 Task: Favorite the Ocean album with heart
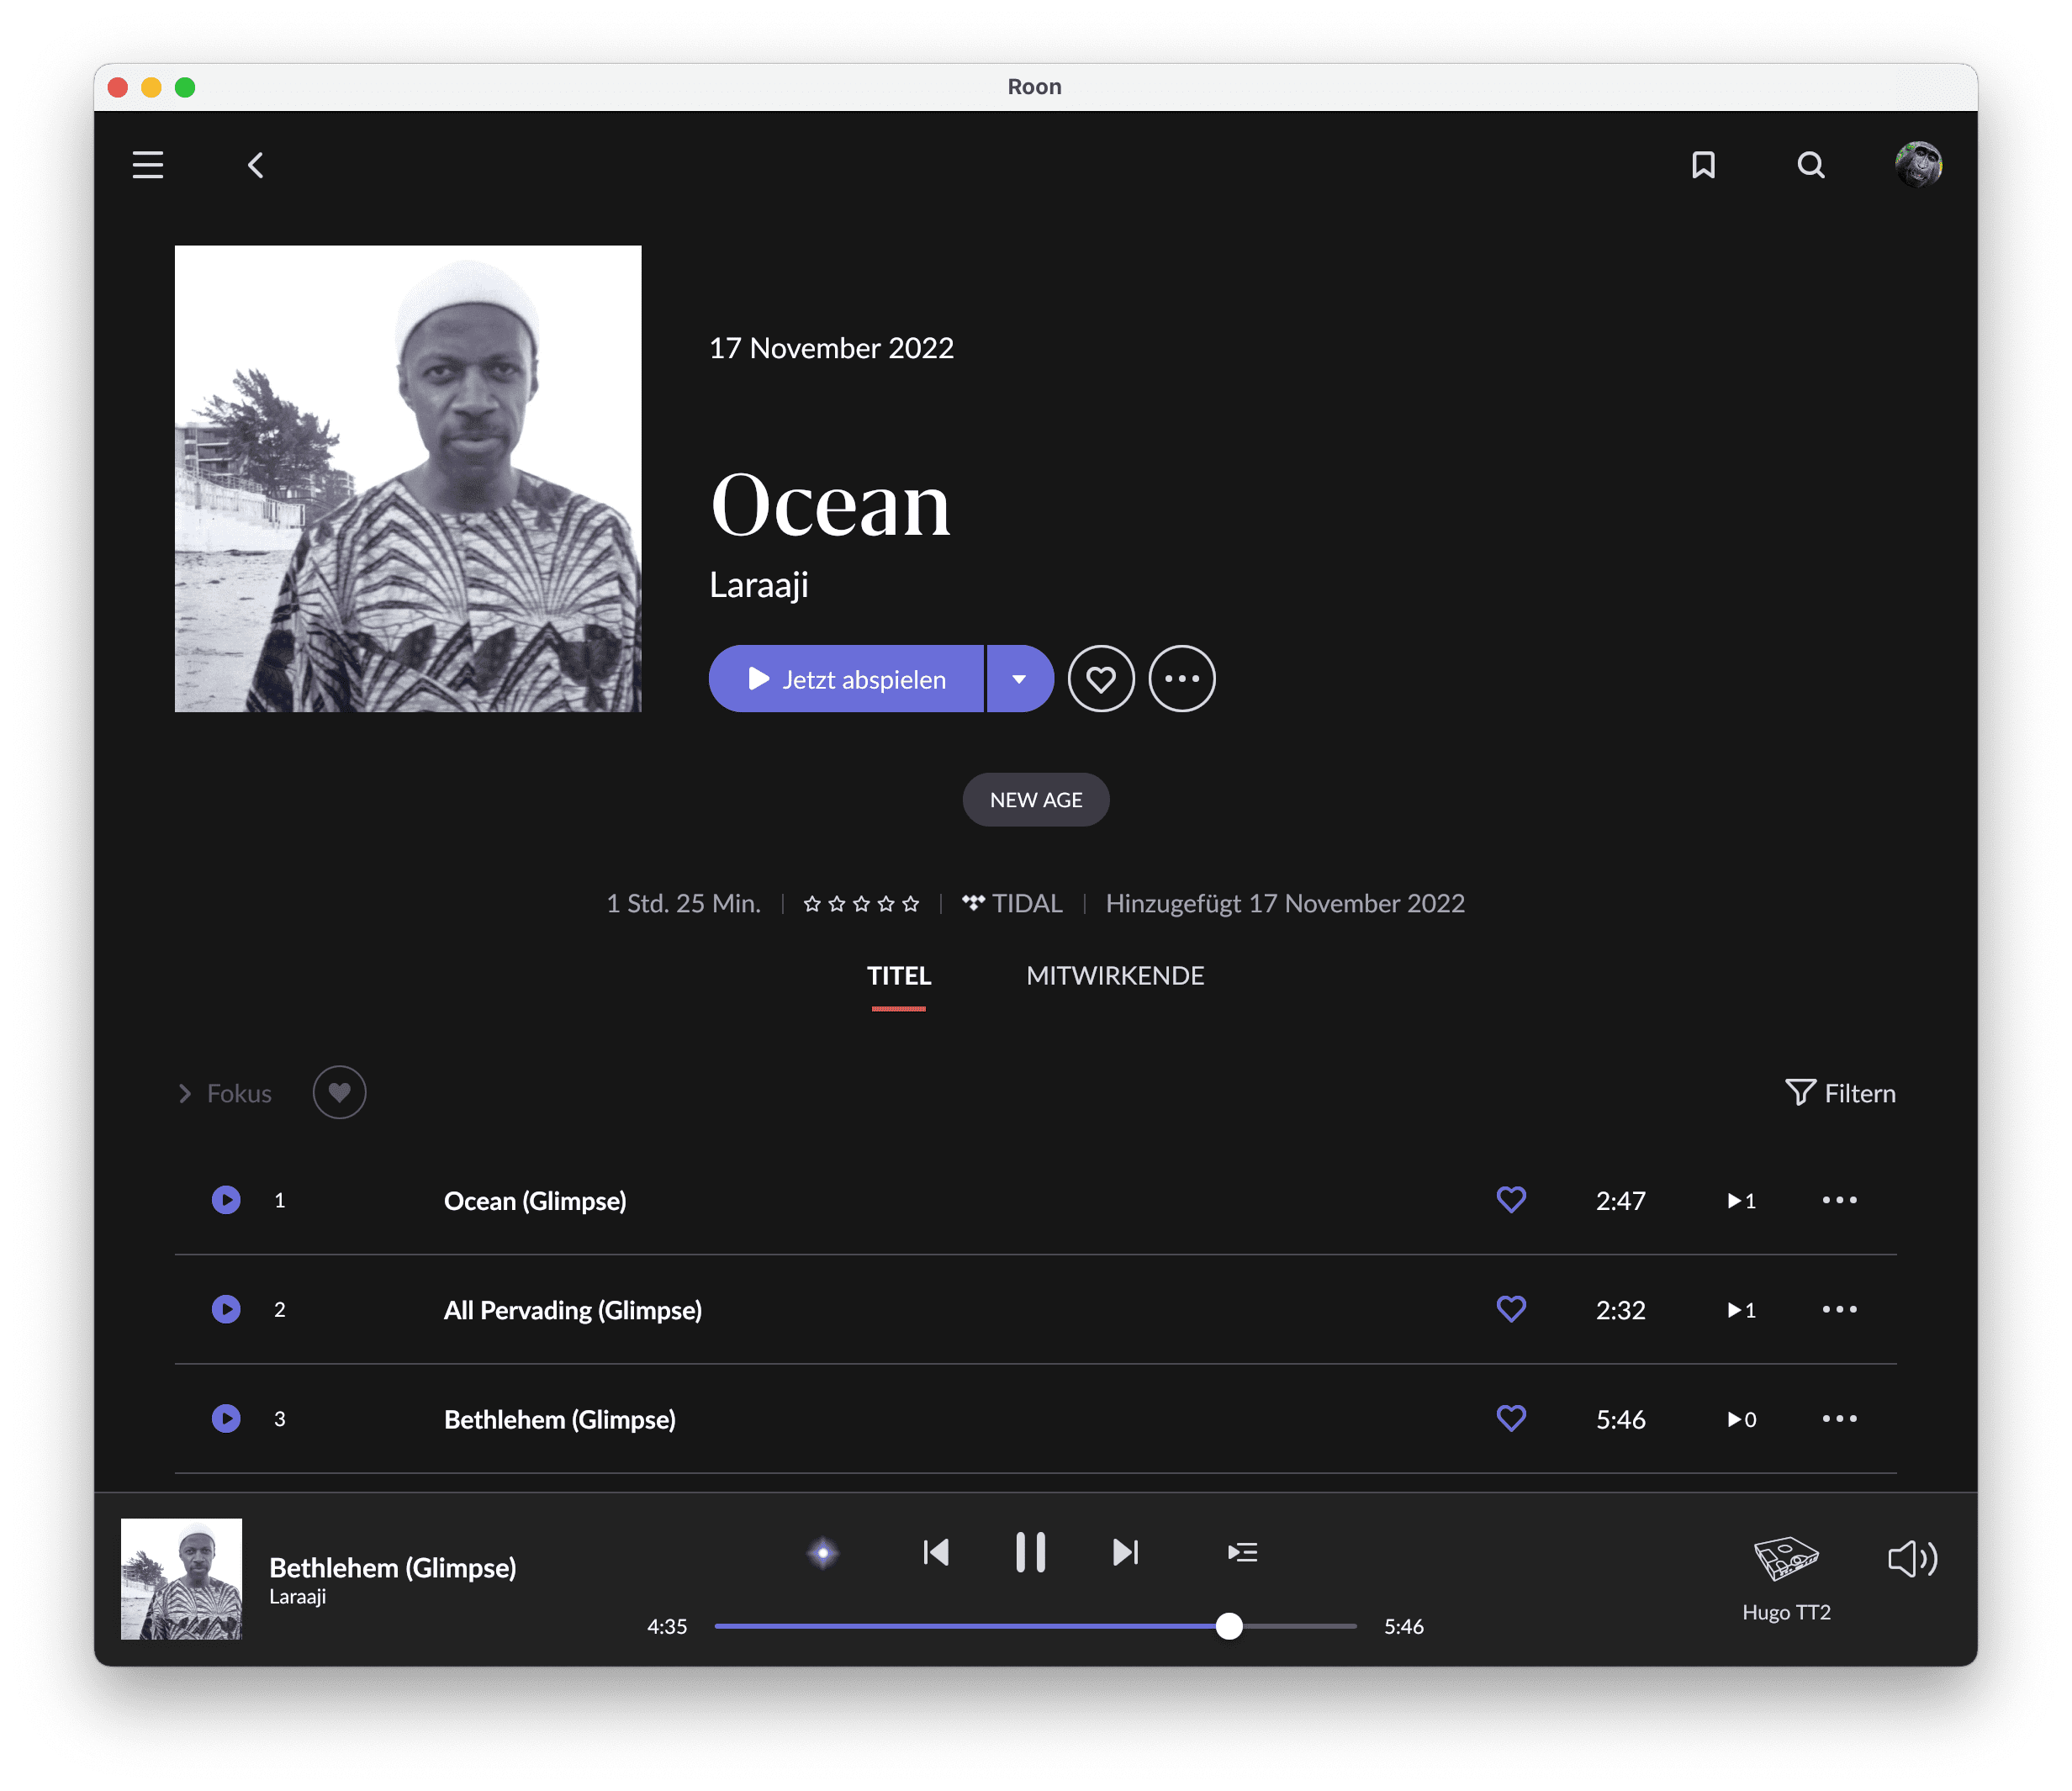point(1101,679)
